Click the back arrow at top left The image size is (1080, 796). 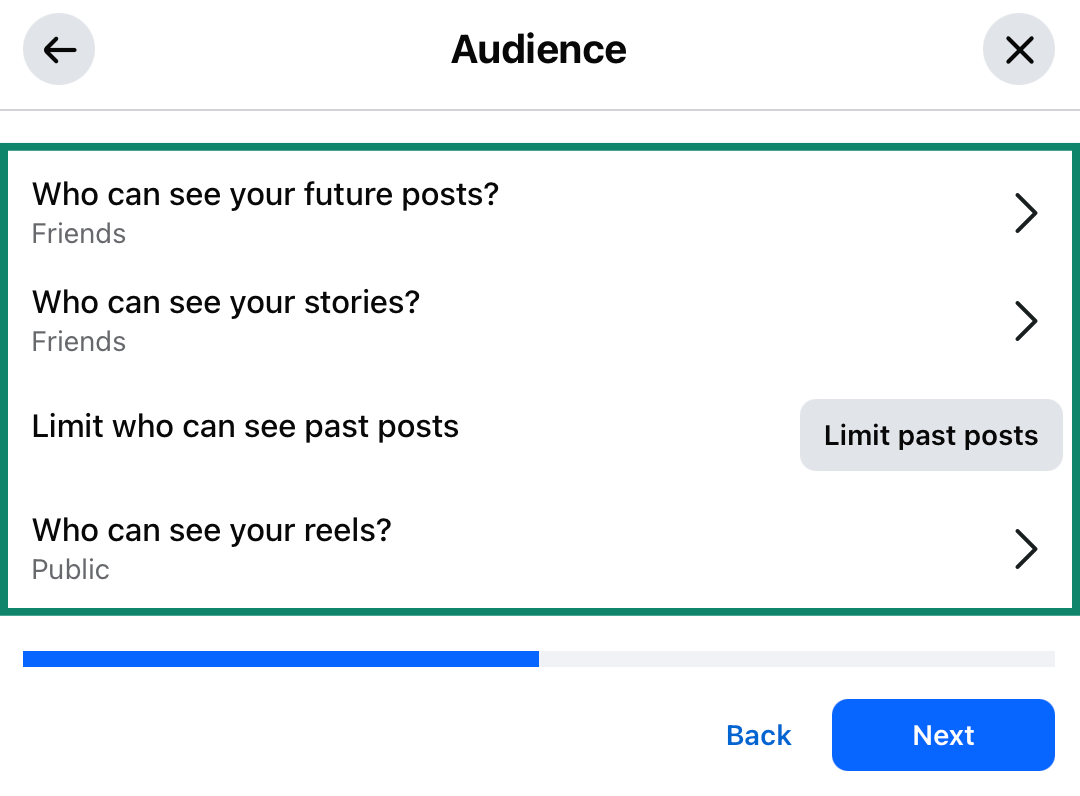pos(58,49)
